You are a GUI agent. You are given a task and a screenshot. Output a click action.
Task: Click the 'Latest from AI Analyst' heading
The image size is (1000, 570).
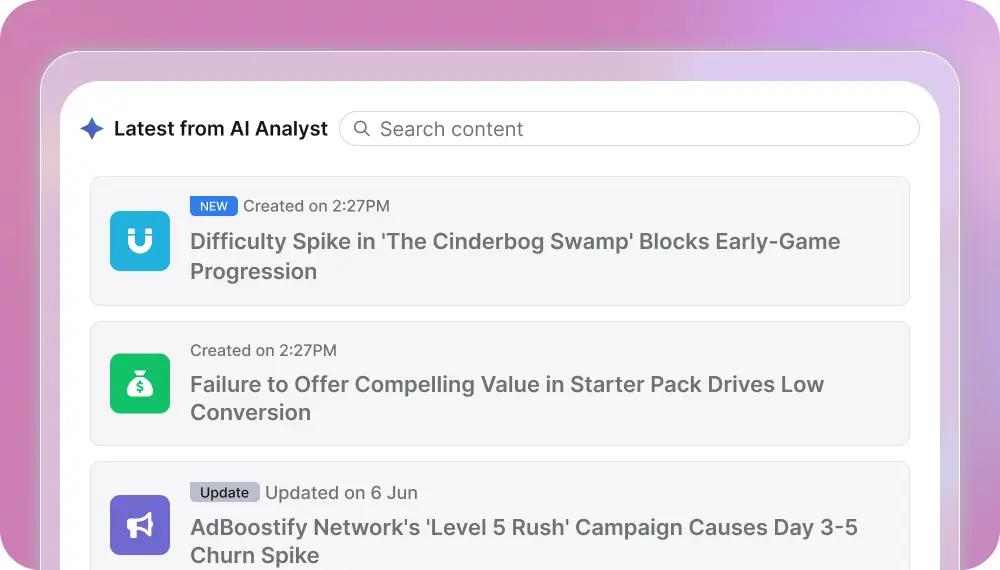(x=221, y=129)
